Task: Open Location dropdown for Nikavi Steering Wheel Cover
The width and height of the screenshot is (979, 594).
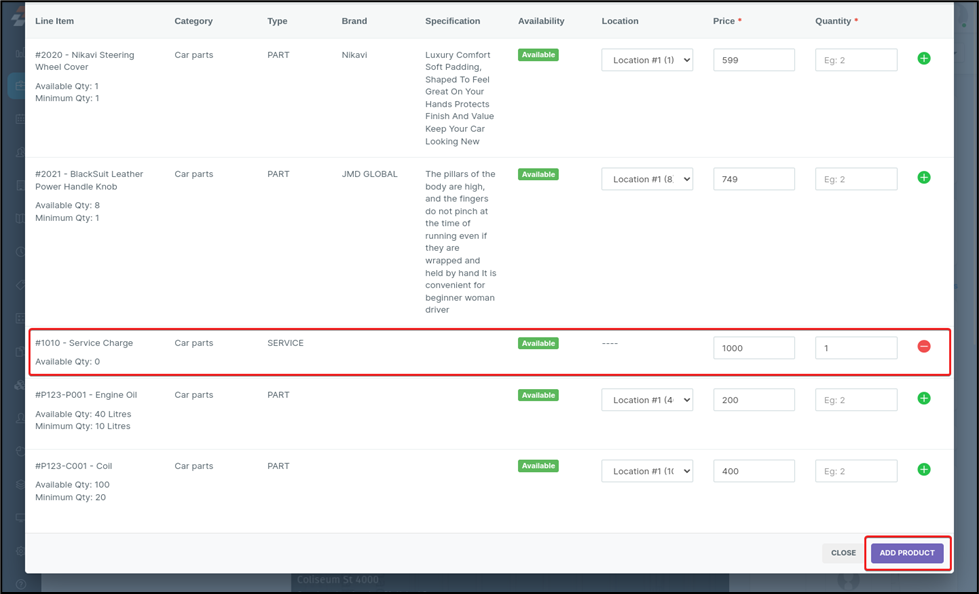Action: [x=647, y=60]
